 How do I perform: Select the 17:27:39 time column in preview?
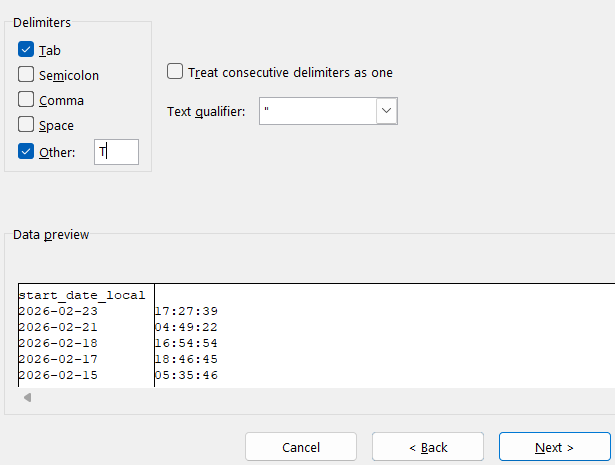point(187,311)
